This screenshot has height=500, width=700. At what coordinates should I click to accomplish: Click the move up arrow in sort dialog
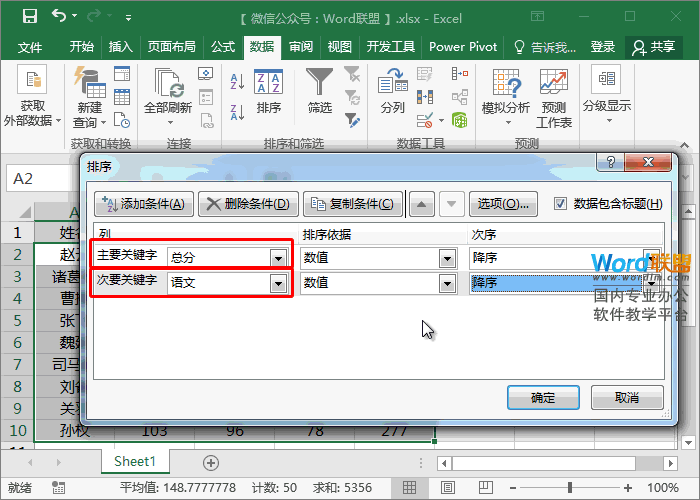click(x=422, y=204)
